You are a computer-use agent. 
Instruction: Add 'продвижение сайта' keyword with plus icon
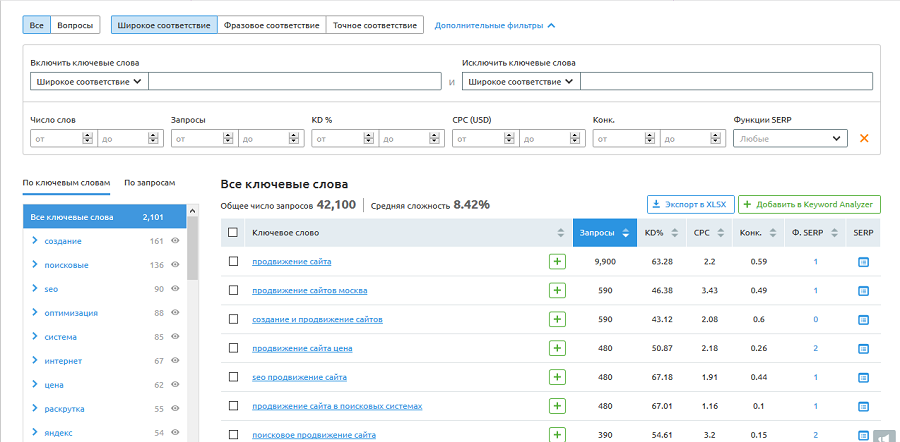pos(557,262)
